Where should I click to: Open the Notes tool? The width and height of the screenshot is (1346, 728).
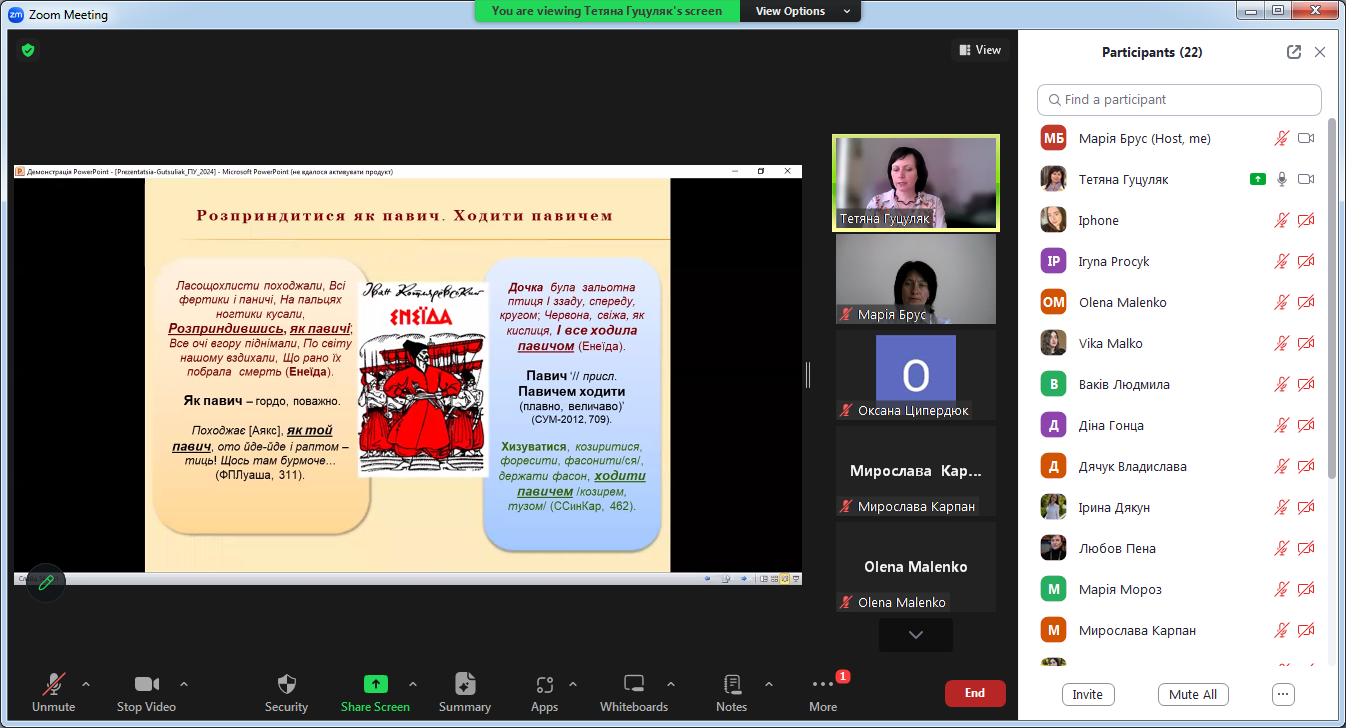tap(731, 685)
